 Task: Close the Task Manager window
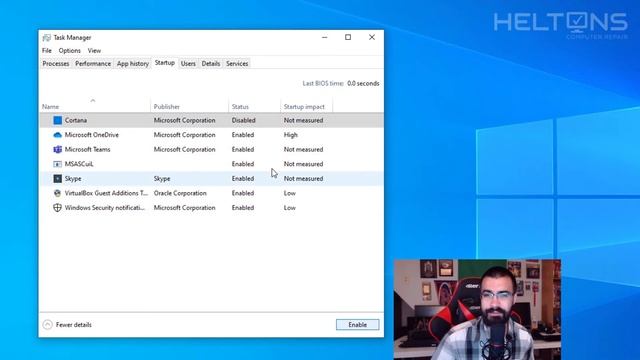coord(372,37)
